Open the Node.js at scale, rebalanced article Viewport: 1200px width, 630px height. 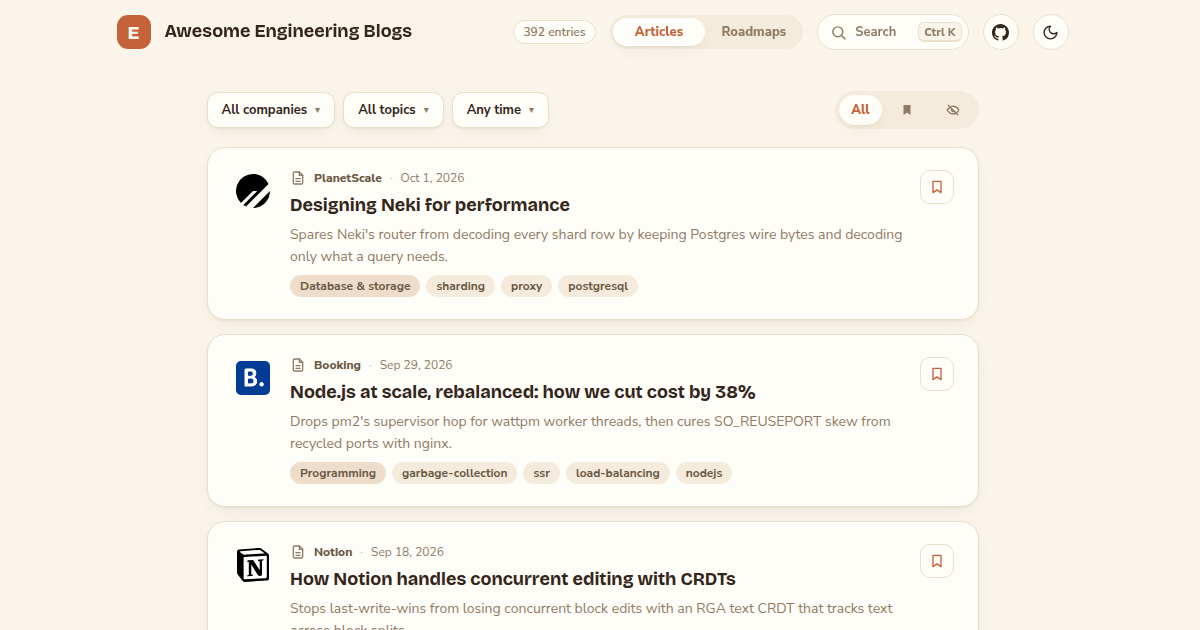coord(523,392)
